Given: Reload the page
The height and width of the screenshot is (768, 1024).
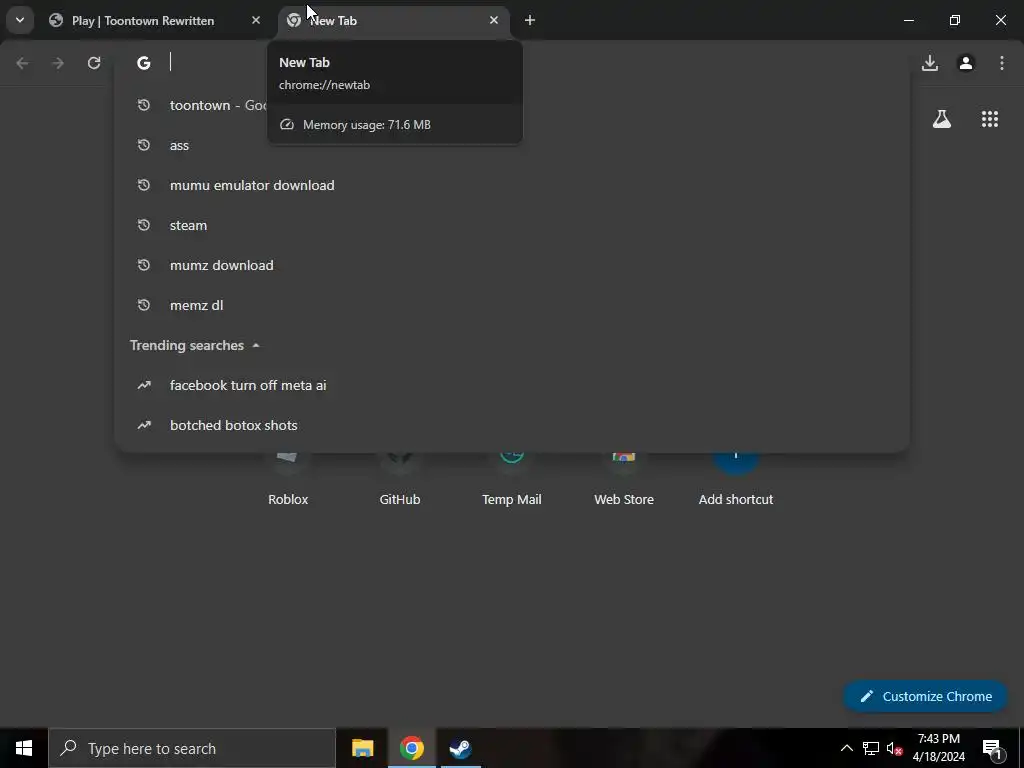Looking at the screenshot, I should (94, 63).
